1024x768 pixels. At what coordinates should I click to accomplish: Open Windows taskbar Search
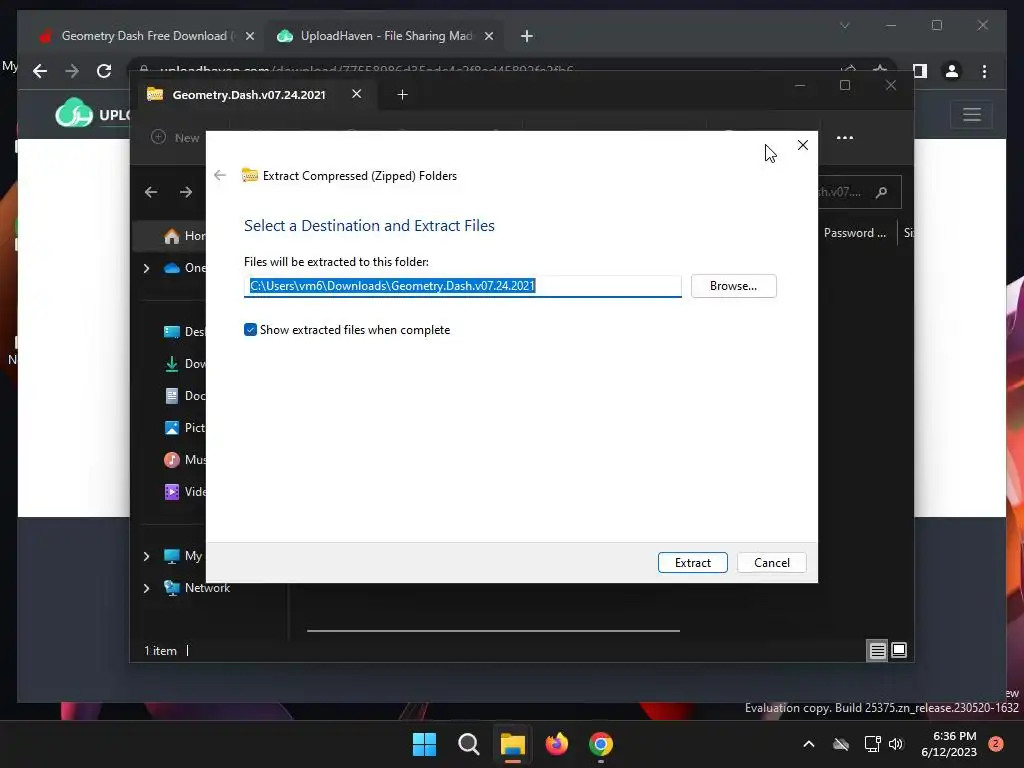[x=468, y=744]
